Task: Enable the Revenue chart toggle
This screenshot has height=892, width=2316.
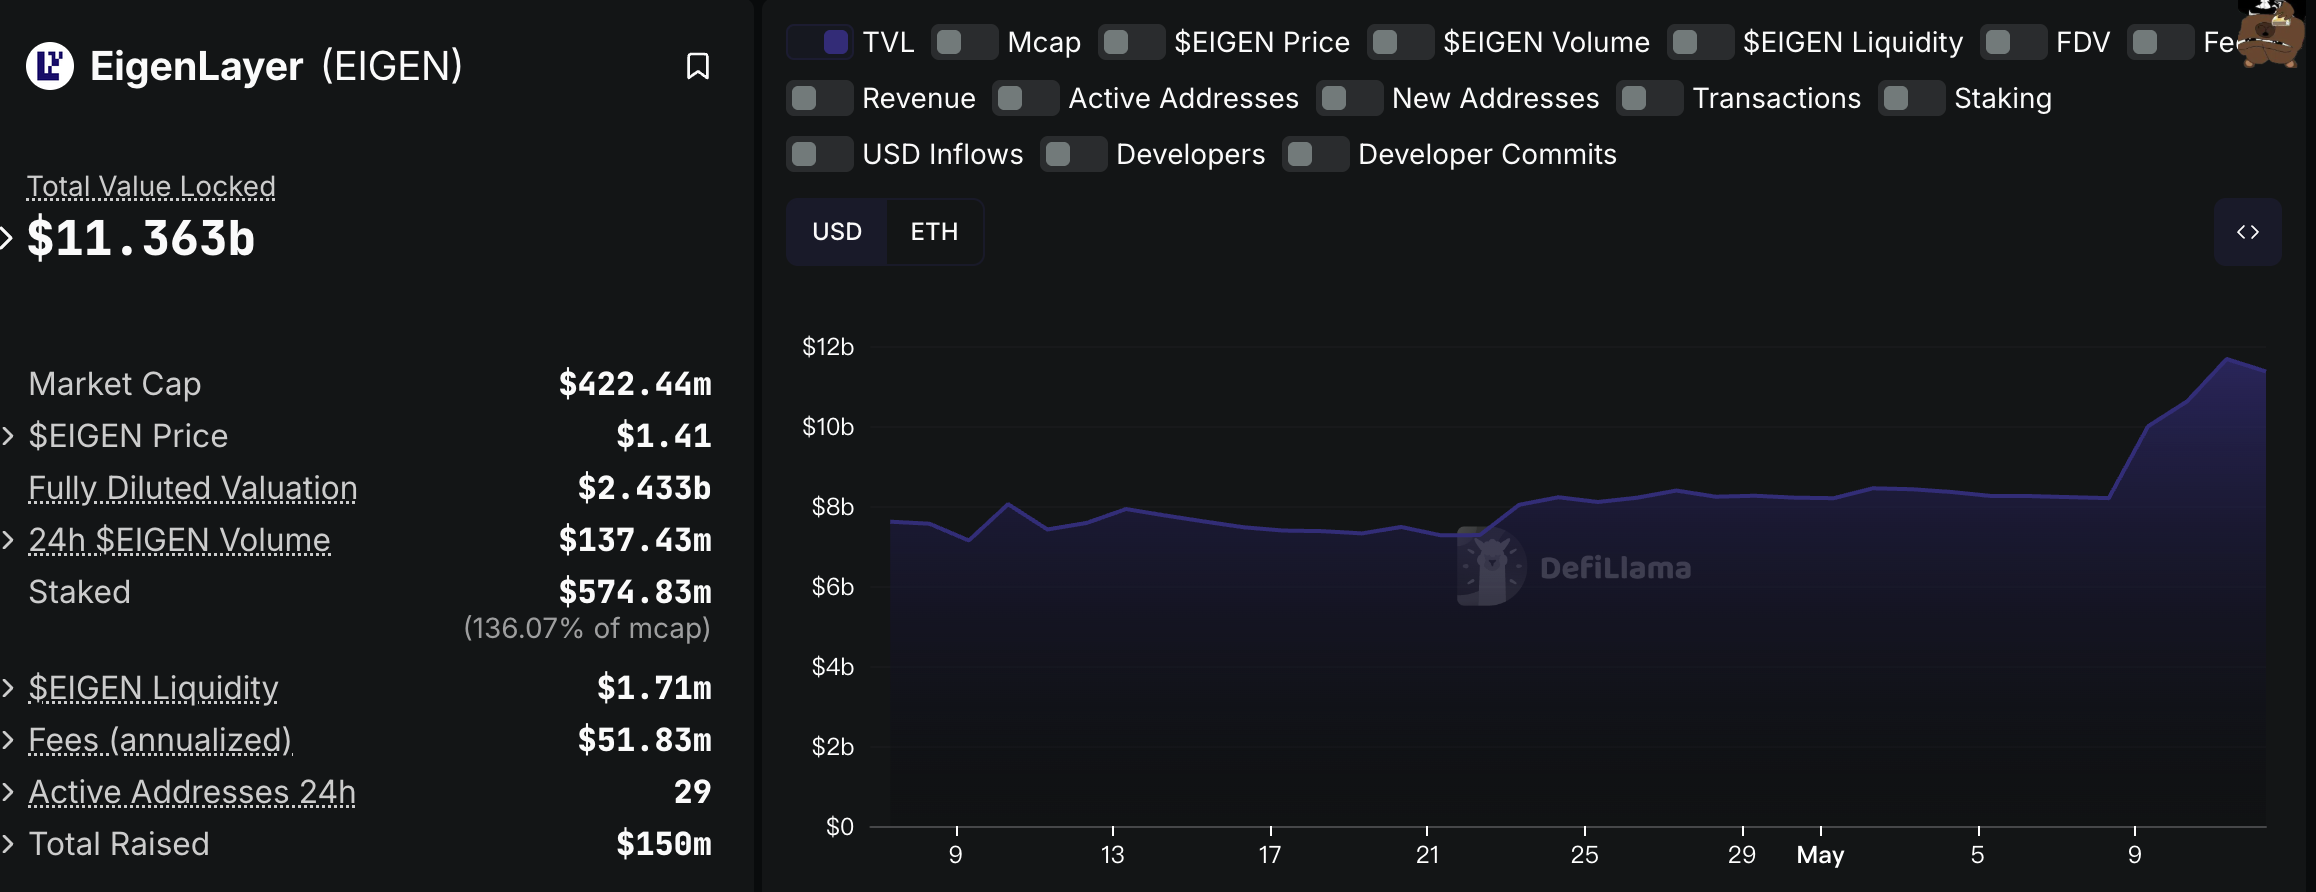Action: click(x=820, y=98)
